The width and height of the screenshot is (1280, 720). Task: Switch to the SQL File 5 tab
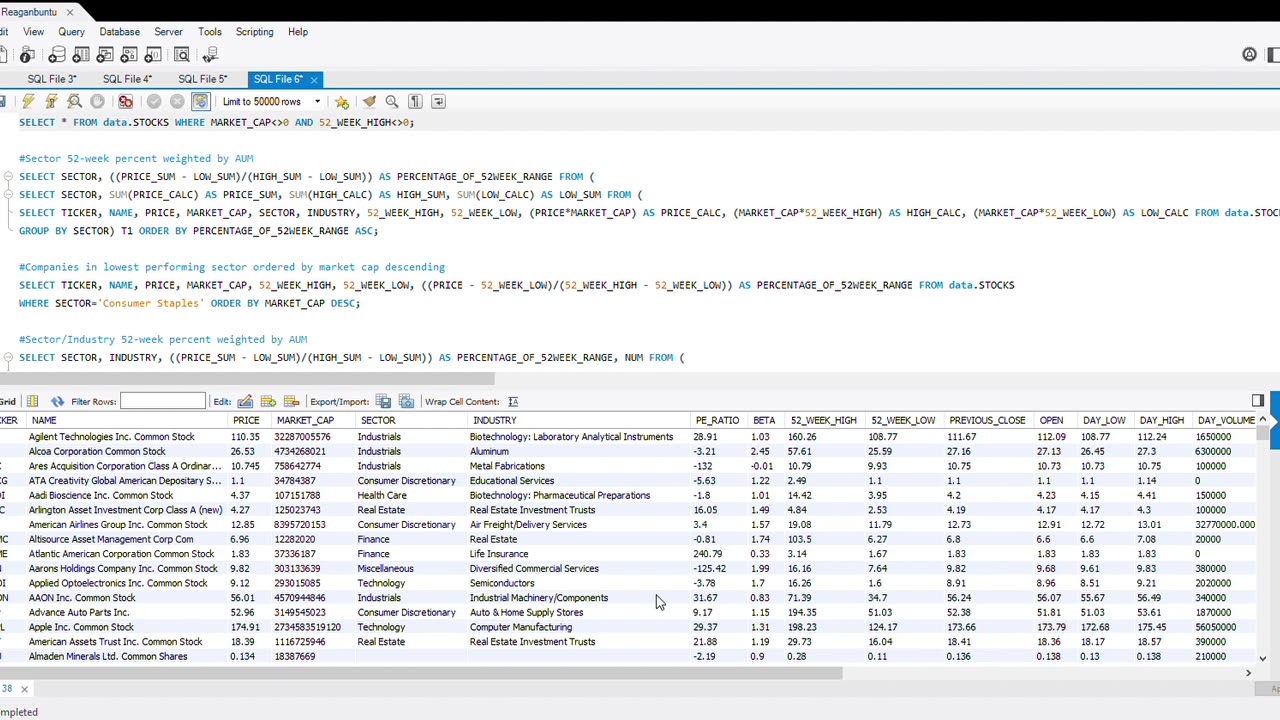[x=203, y=79]
